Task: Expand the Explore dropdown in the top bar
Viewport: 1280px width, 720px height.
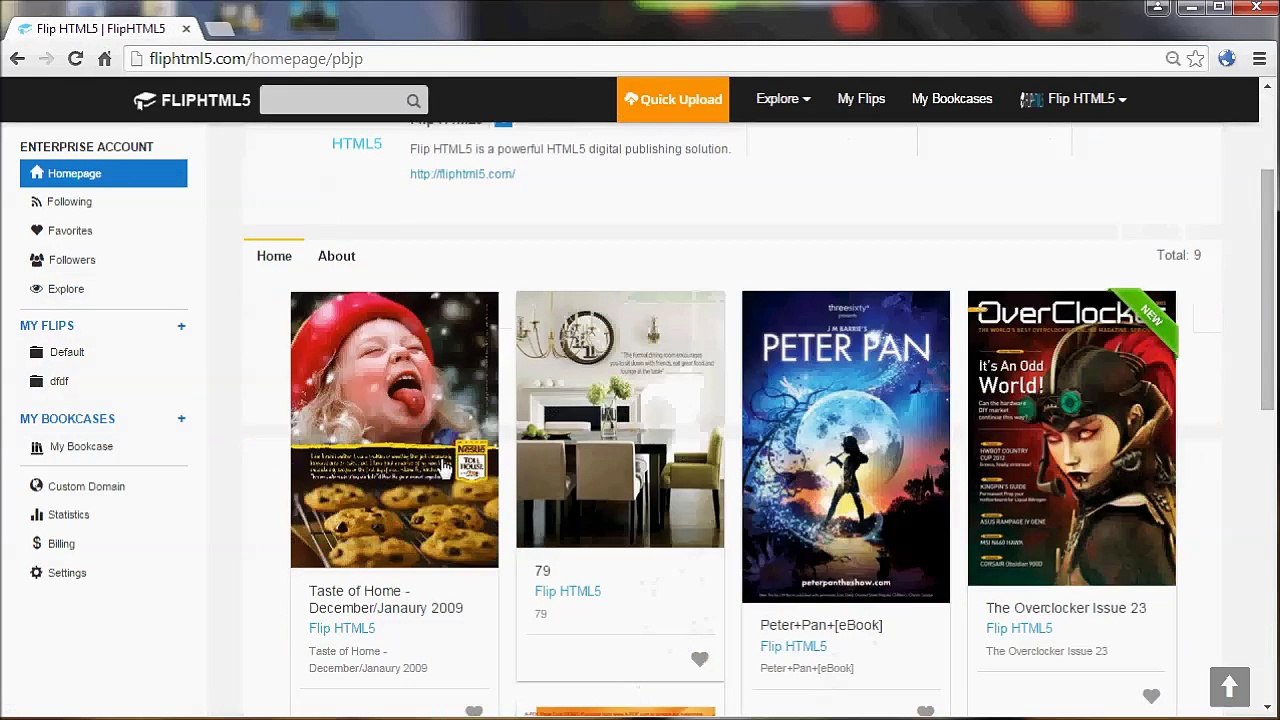Action: (x=783, y=99)
